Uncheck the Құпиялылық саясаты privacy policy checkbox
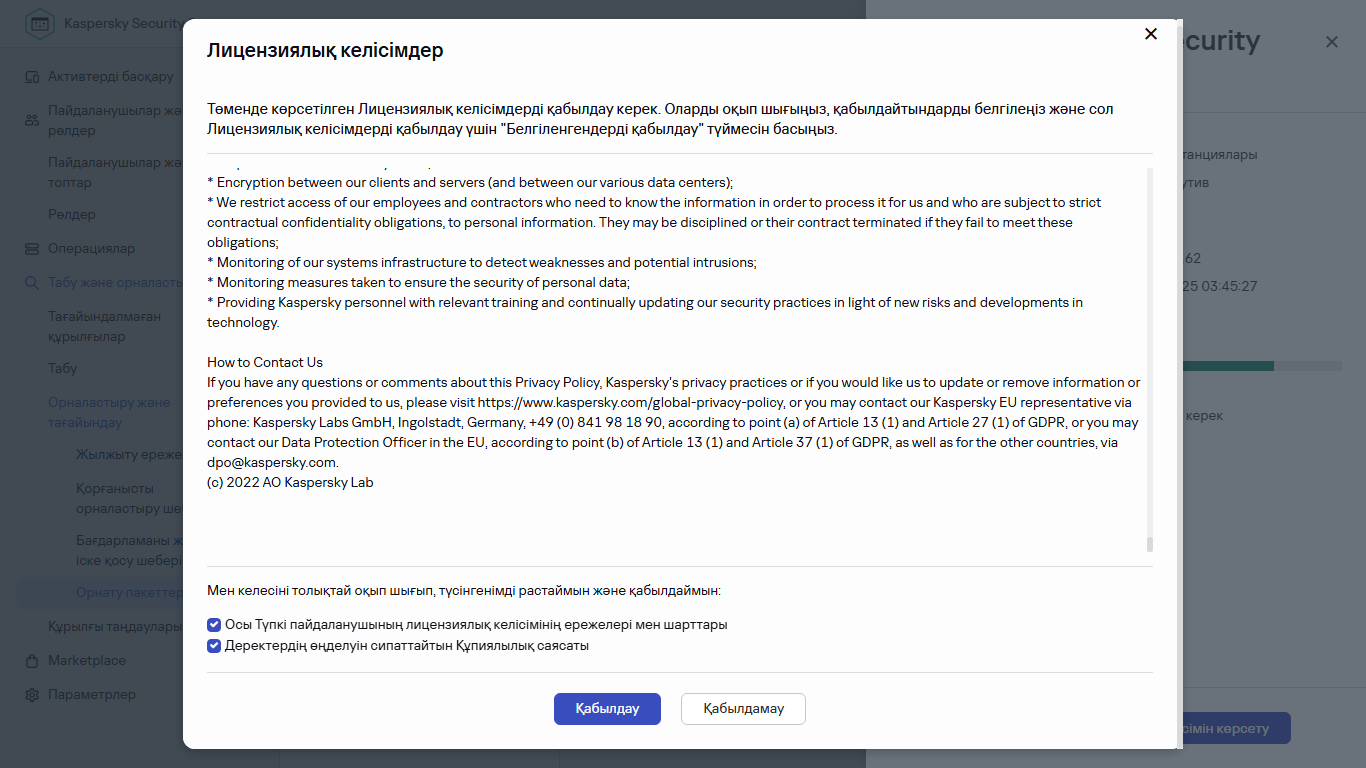 (214, 646)
